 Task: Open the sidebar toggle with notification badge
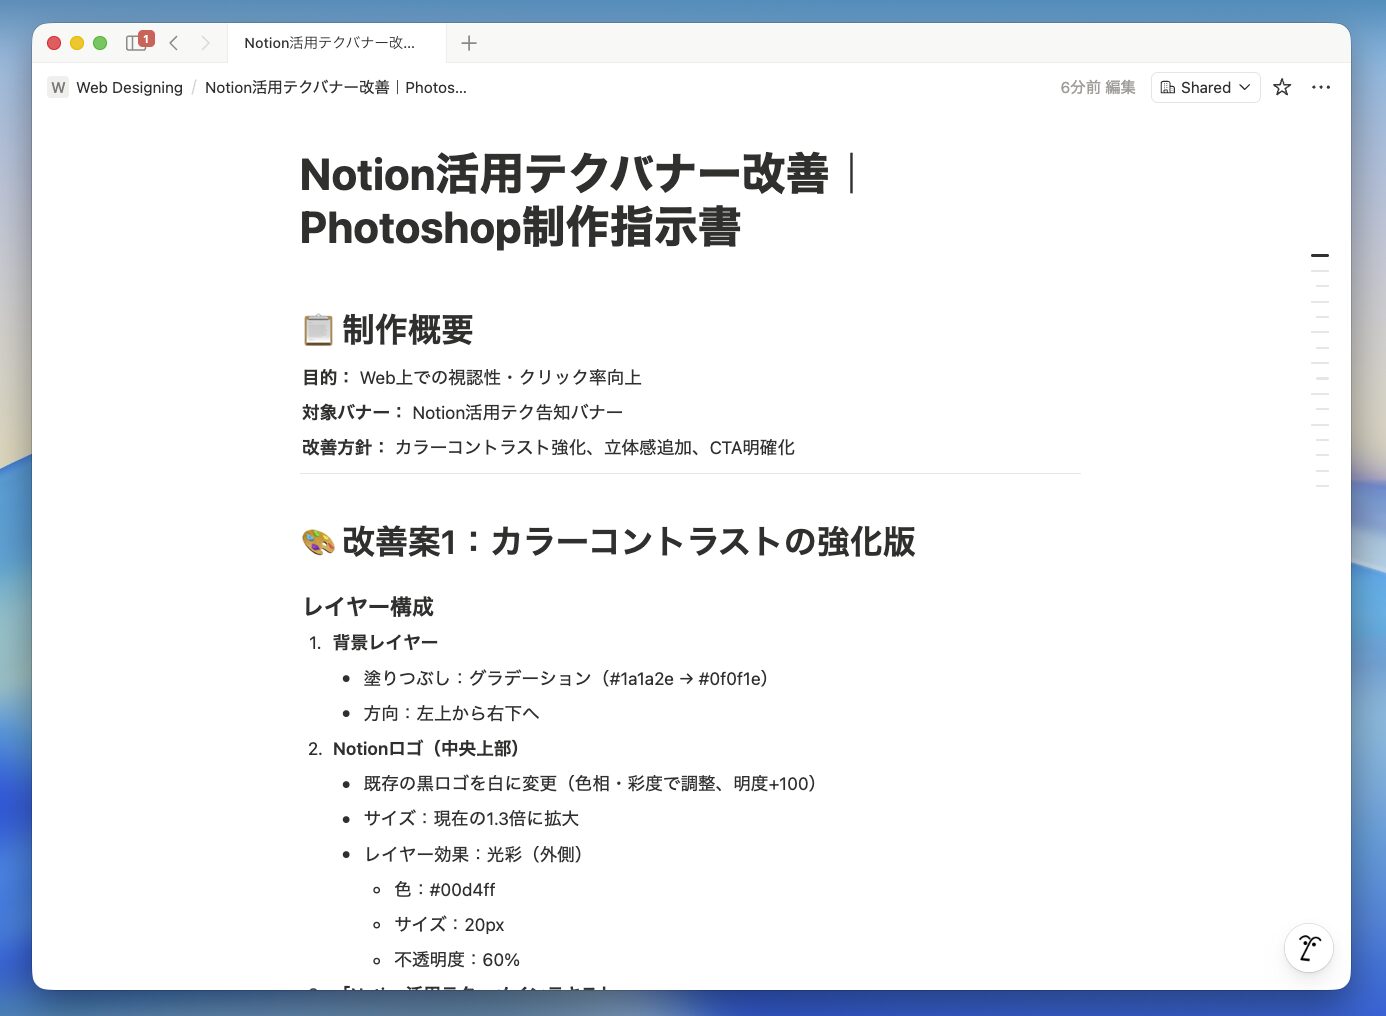pyautogui.click(x=137, y=42)
